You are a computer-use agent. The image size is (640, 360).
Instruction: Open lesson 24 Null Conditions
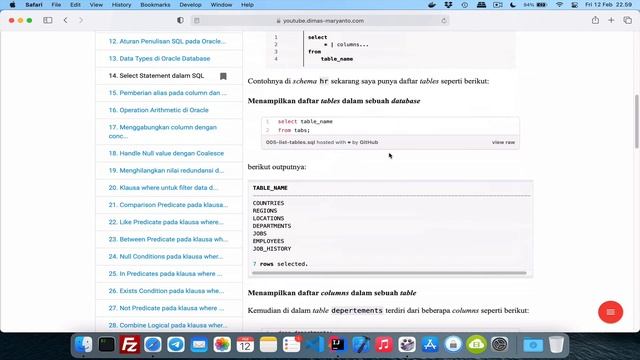point(166,256)
